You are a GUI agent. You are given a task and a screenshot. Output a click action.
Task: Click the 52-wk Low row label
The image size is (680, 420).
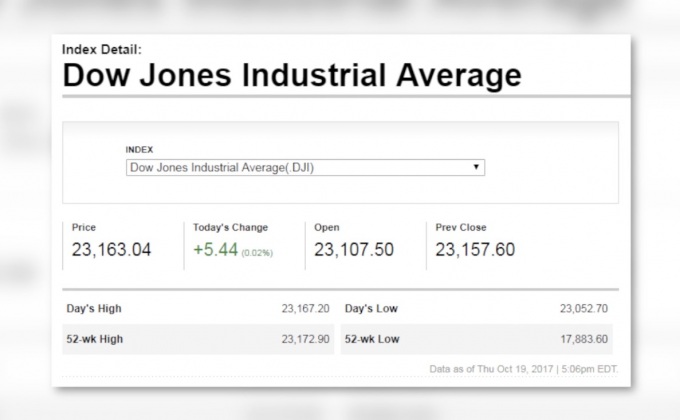(x=372, y=339)
